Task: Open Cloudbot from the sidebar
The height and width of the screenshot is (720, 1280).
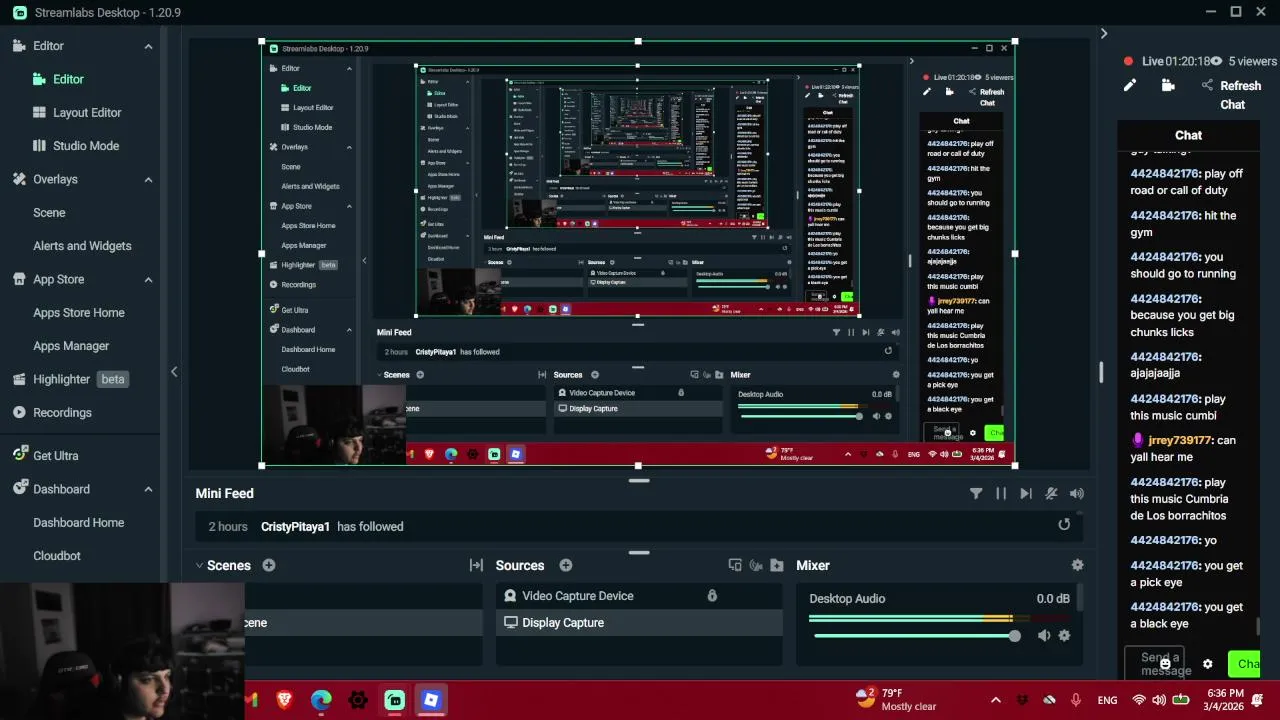Action: 57,555
